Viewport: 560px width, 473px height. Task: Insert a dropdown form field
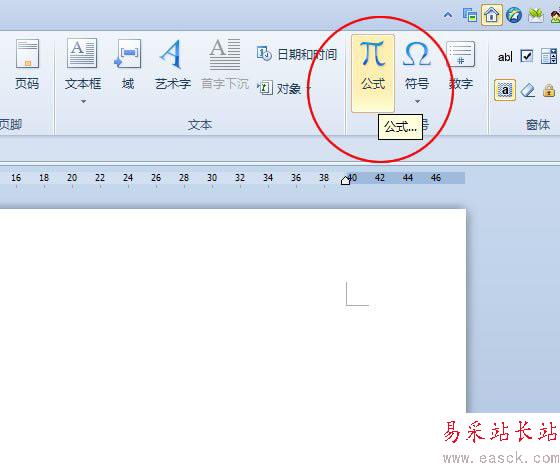coord(549,56)
